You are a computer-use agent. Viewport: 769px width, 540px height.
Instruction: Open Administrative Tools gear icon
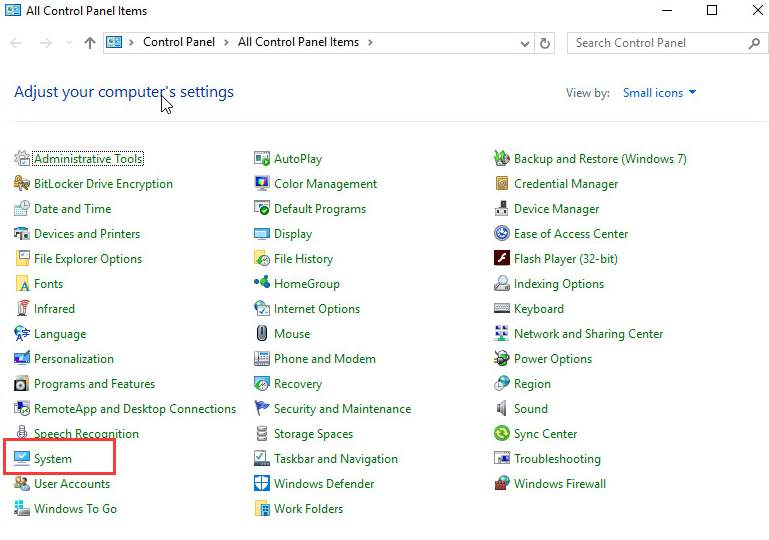point(22,158)
